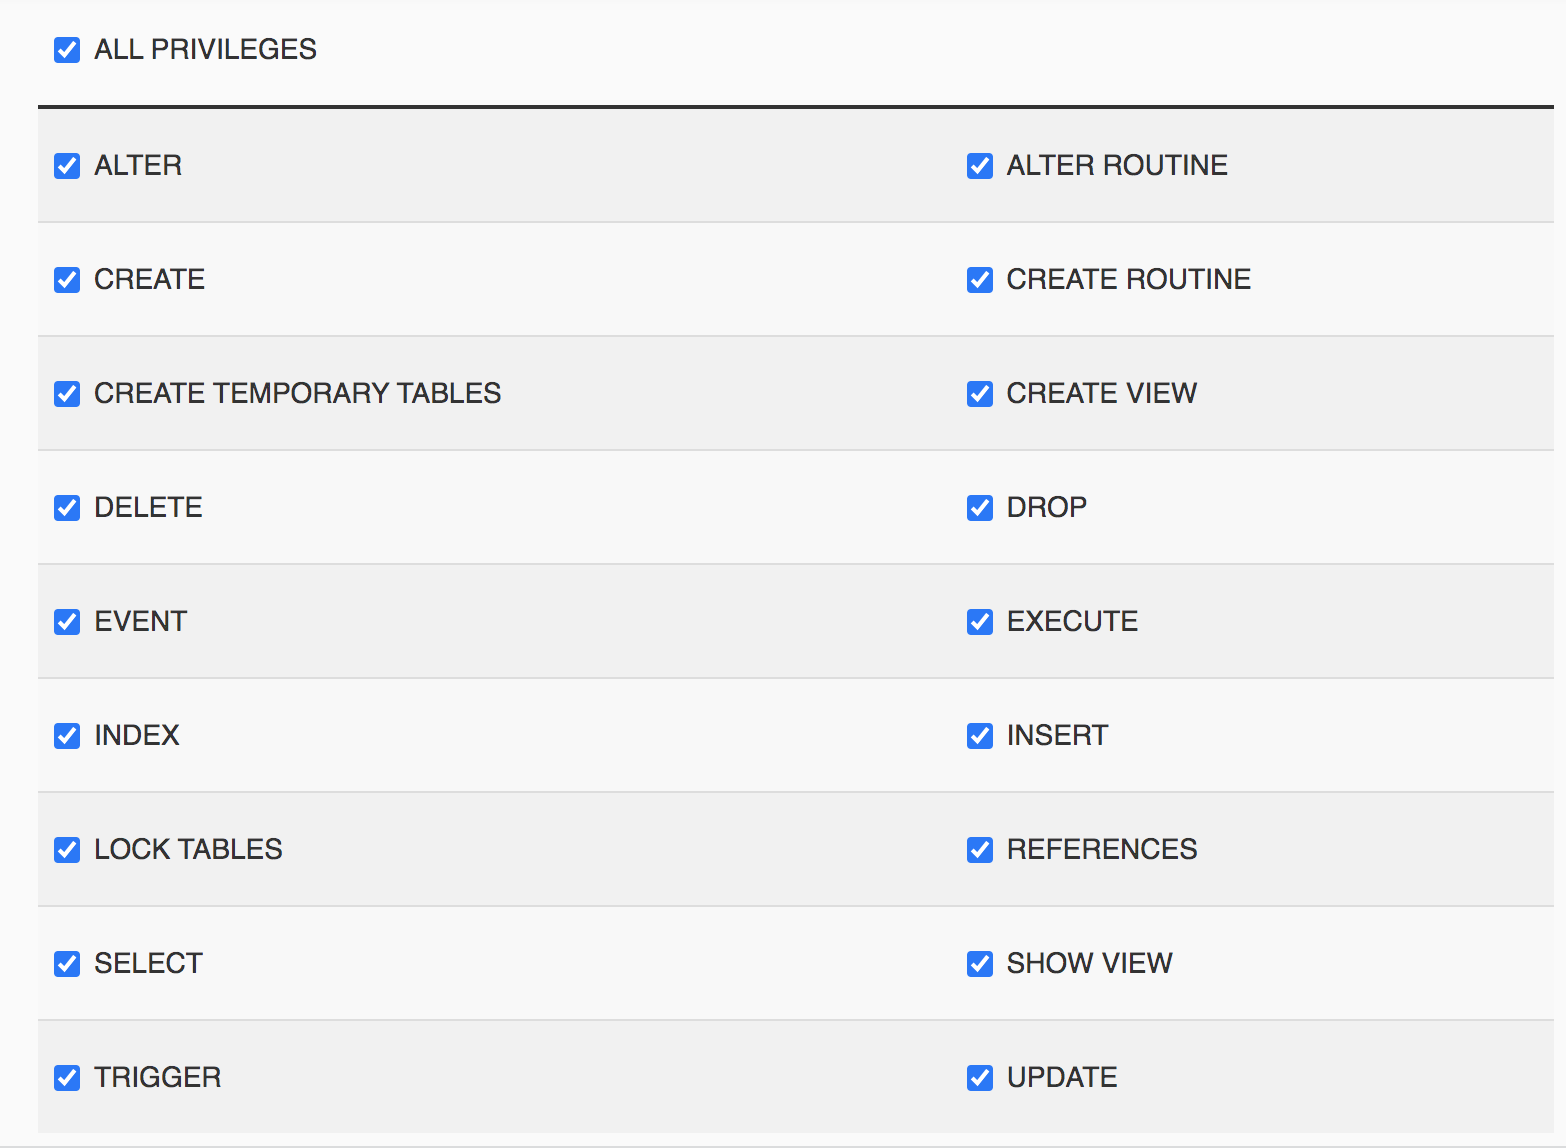Toggle CREATE TEMPORARY TABLES checkbox

pyautogui.click(x=67, y=394)
